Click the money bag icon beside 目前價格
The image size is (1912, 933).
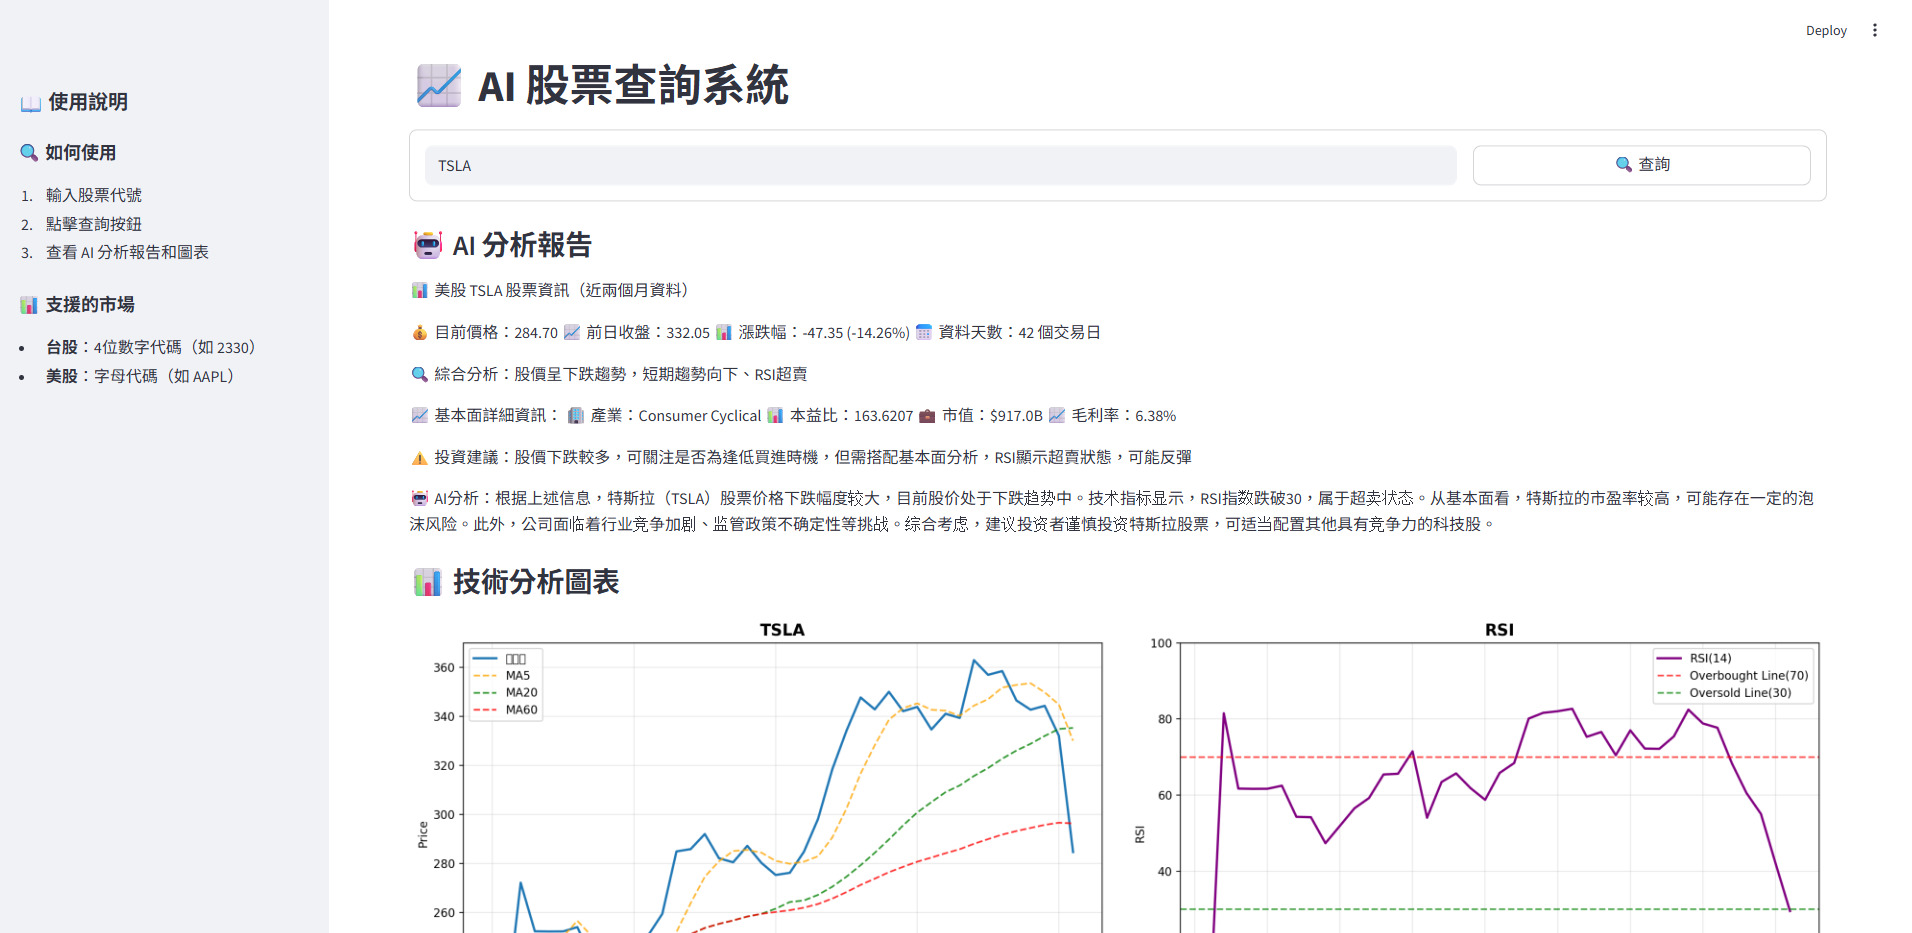pos(419,333)
